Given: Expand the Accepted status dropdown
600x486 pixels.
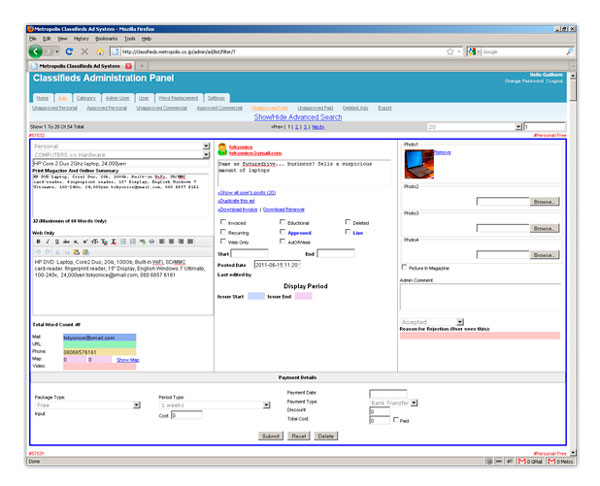Looking at the screenshot, I should (x=459, y=322).
